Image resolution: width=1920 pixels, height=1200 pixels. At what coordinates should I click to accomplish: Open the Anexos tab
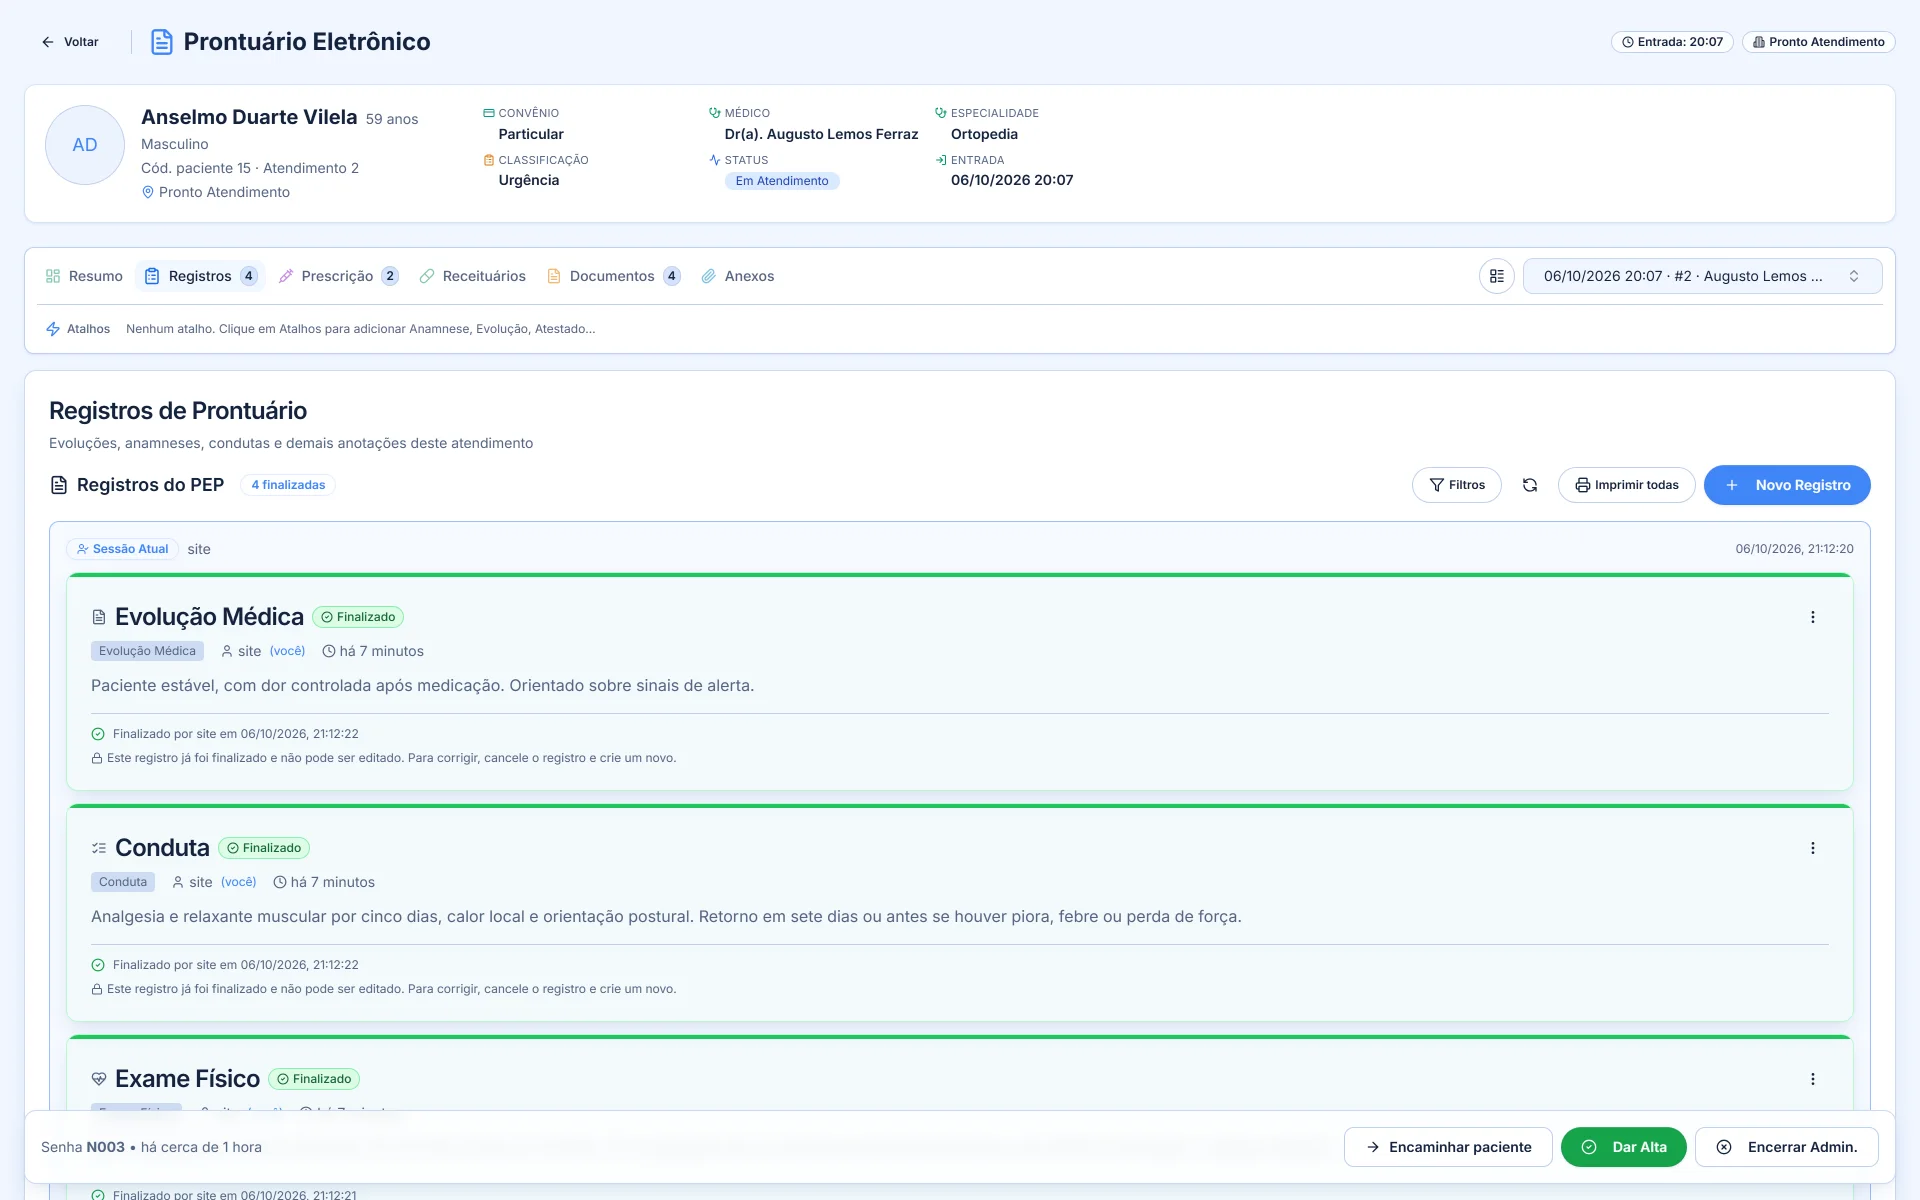pyautogui.click(x=738, y=276)
